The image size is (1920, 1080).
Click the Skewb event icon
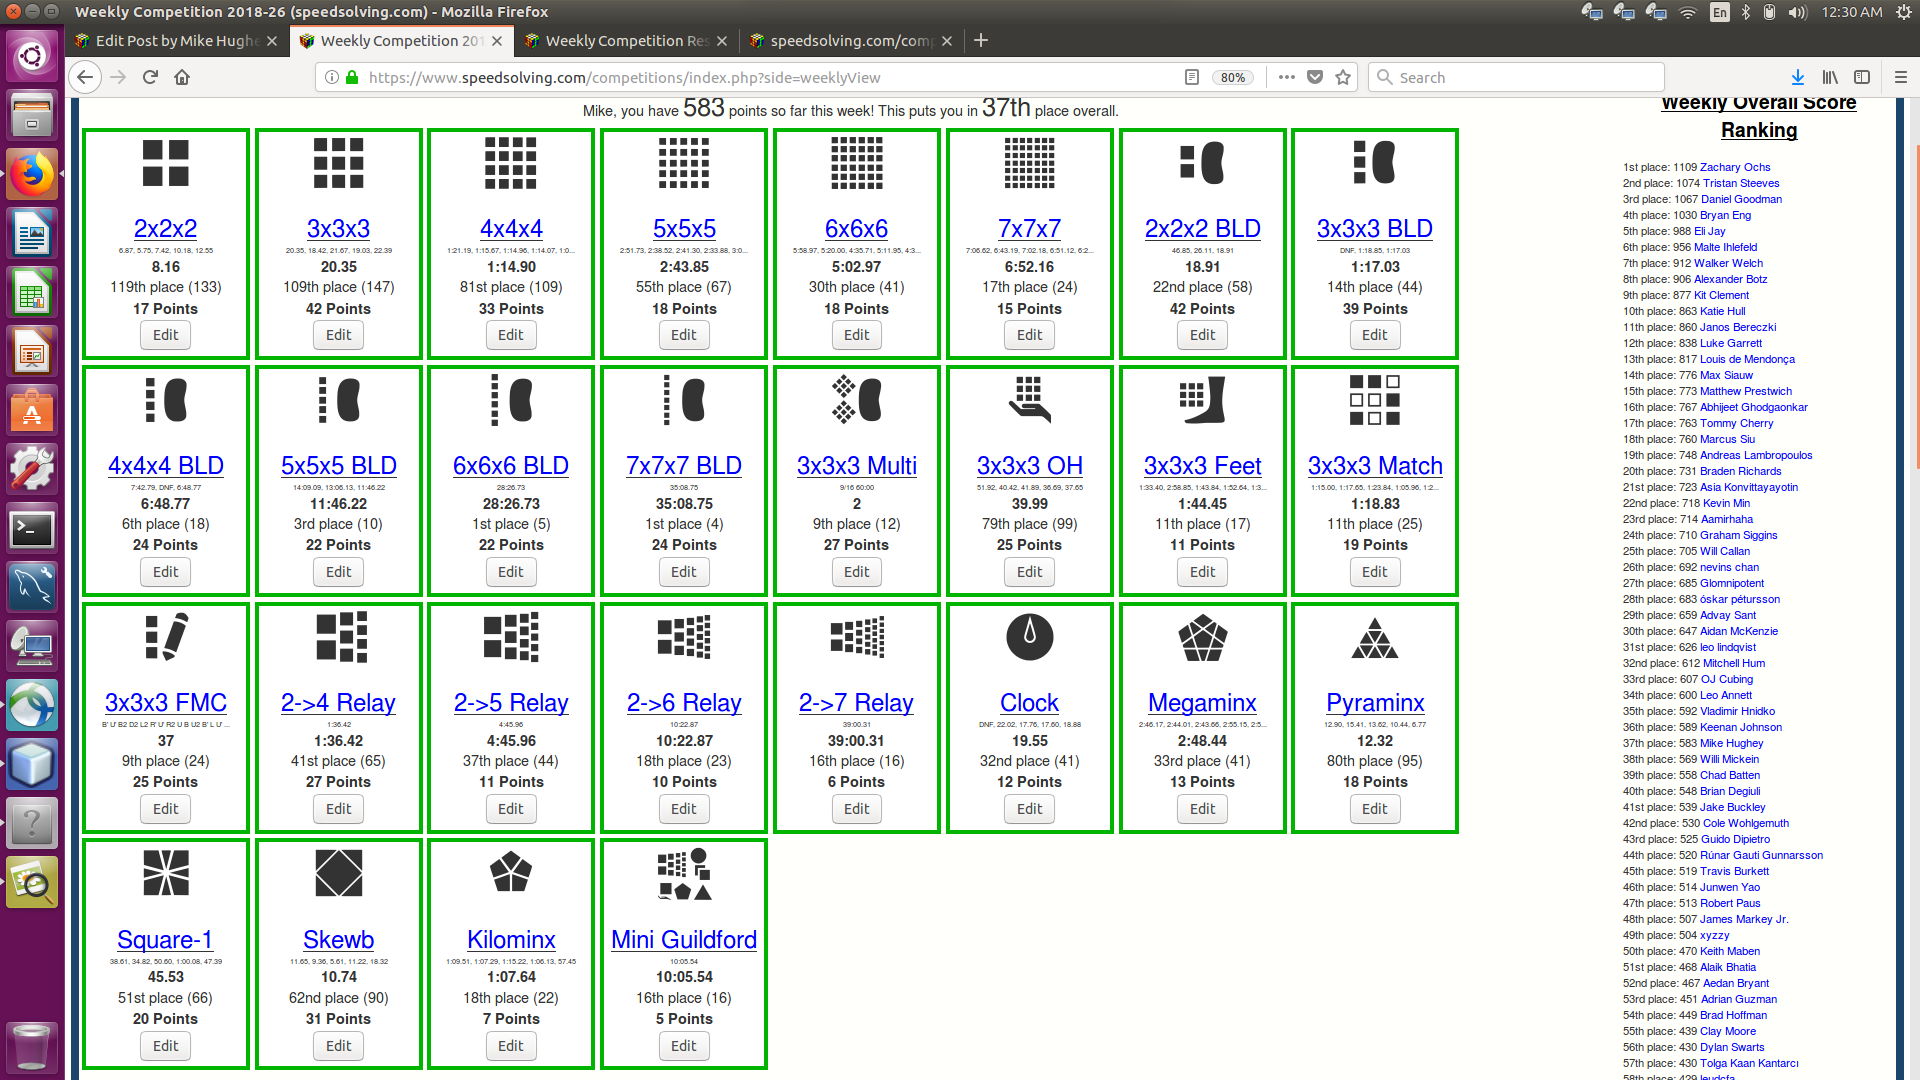click(x=339, y=873)
